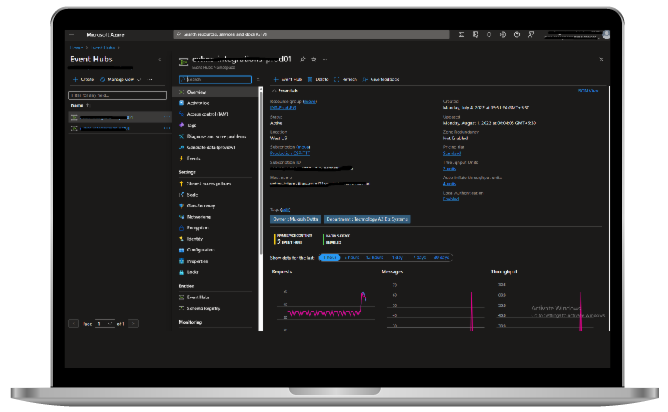Collapse the resource menu sidebar
Image resolution: width=668 pixels, height=412 pixels.
click(x=257, y=79)
